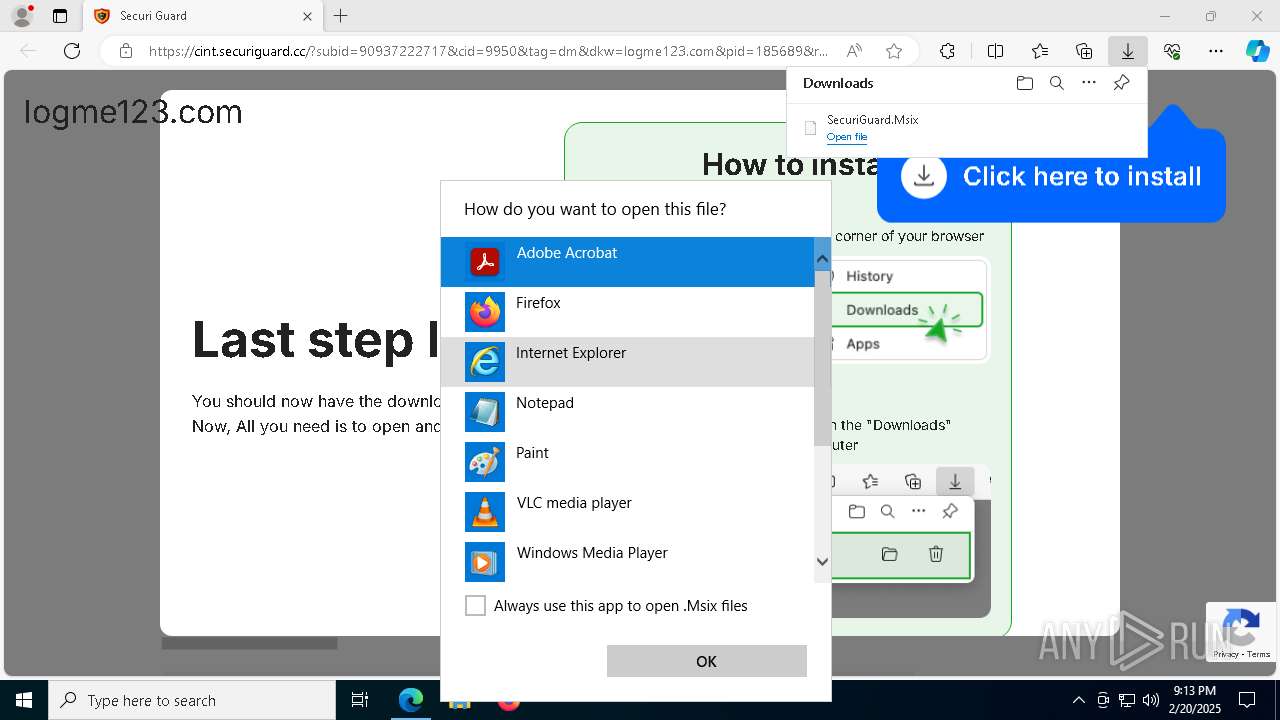Viewport: 1280px width, 720px height.
Task: Select the Securi Guard tab
Action: (x=201, y=16)
